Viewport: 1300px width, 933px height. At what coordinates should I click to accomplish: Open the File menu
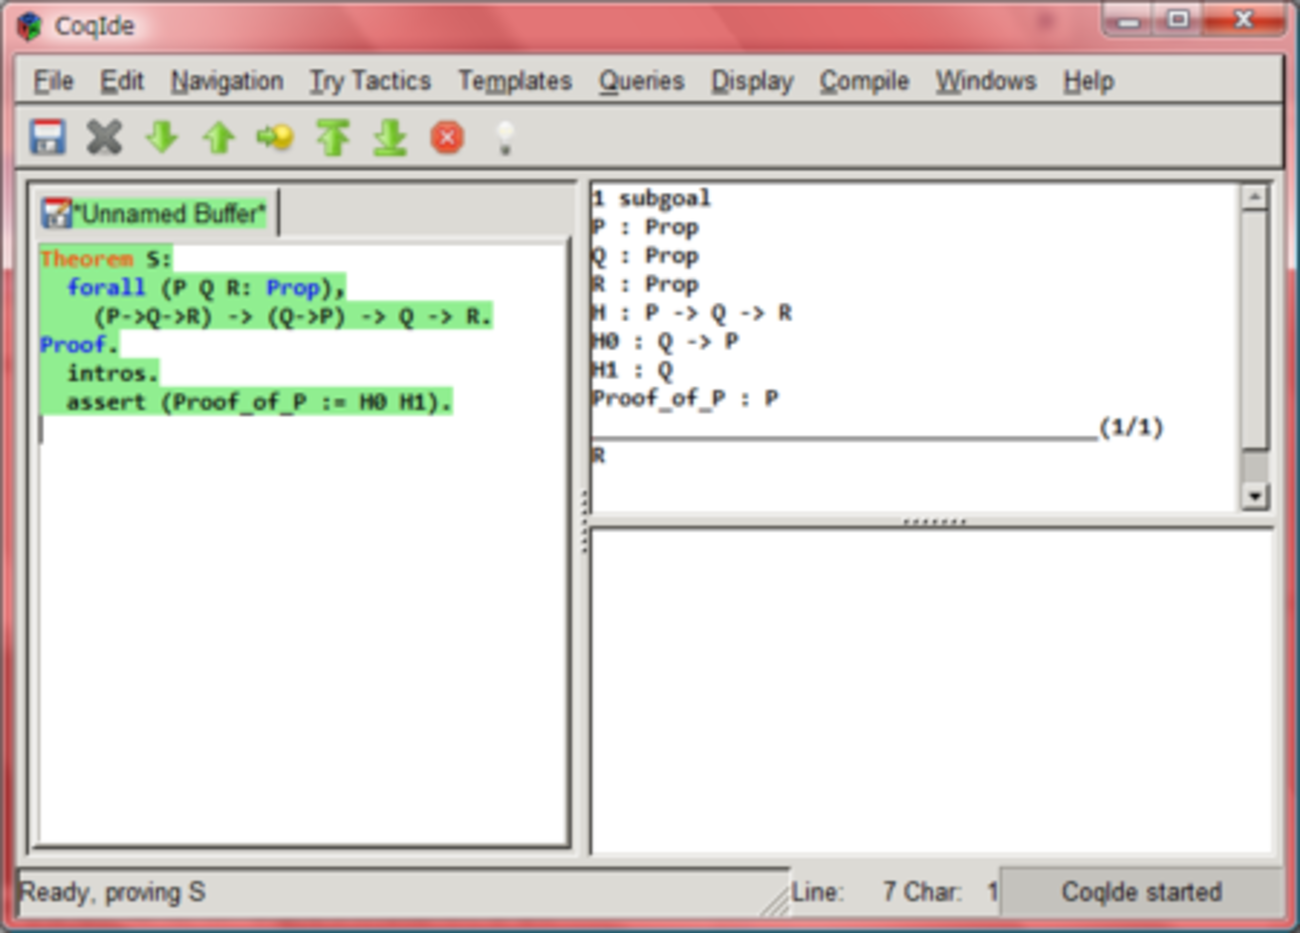53,81
